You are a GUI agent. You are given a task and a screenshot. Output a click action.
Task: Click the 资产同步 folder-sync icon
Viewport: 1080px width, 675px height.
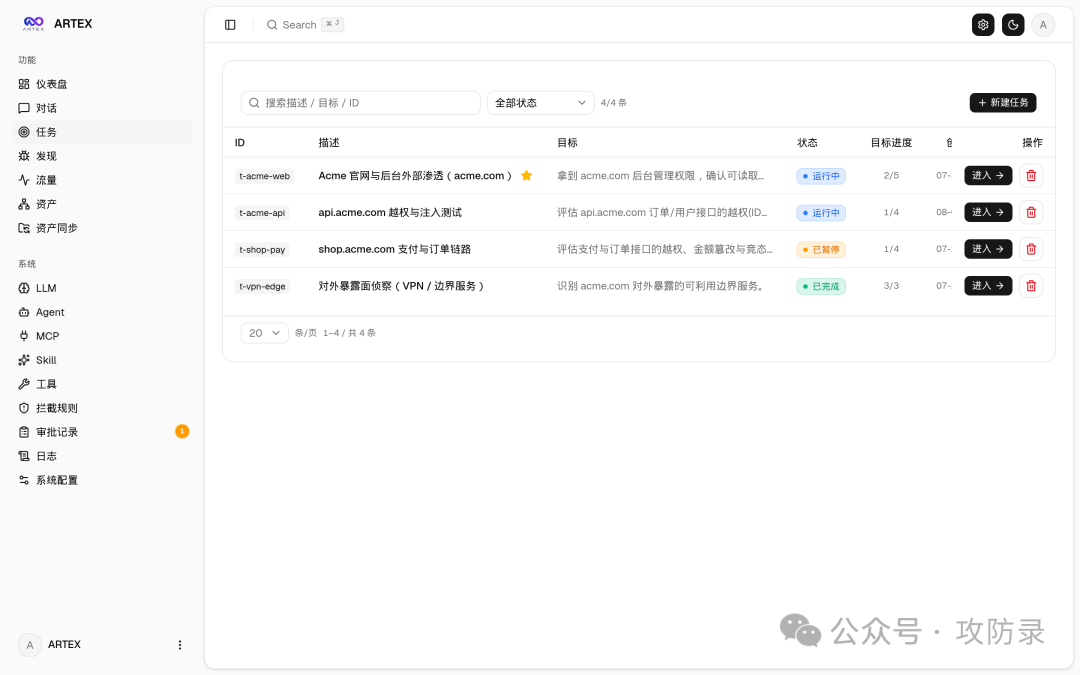pos(24,228)
